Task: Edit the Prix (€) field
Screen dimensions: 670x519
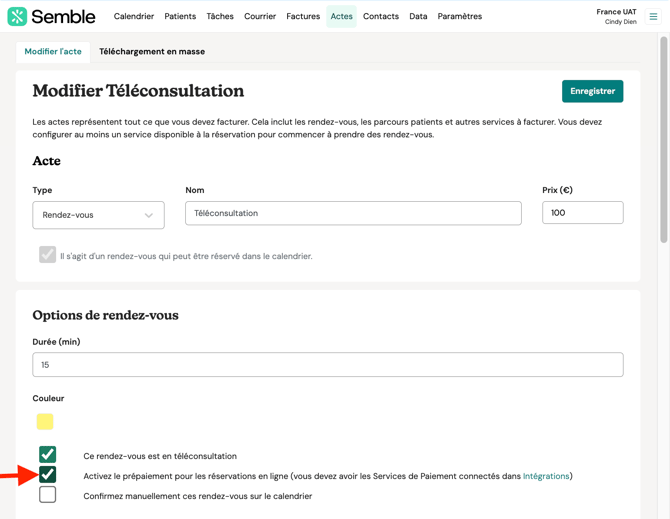Action: tap(582, 213)
